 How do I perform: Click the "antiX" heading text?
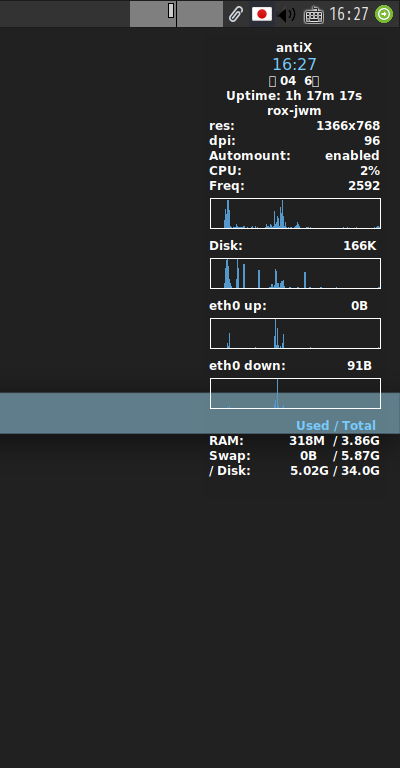click(294, 48)
